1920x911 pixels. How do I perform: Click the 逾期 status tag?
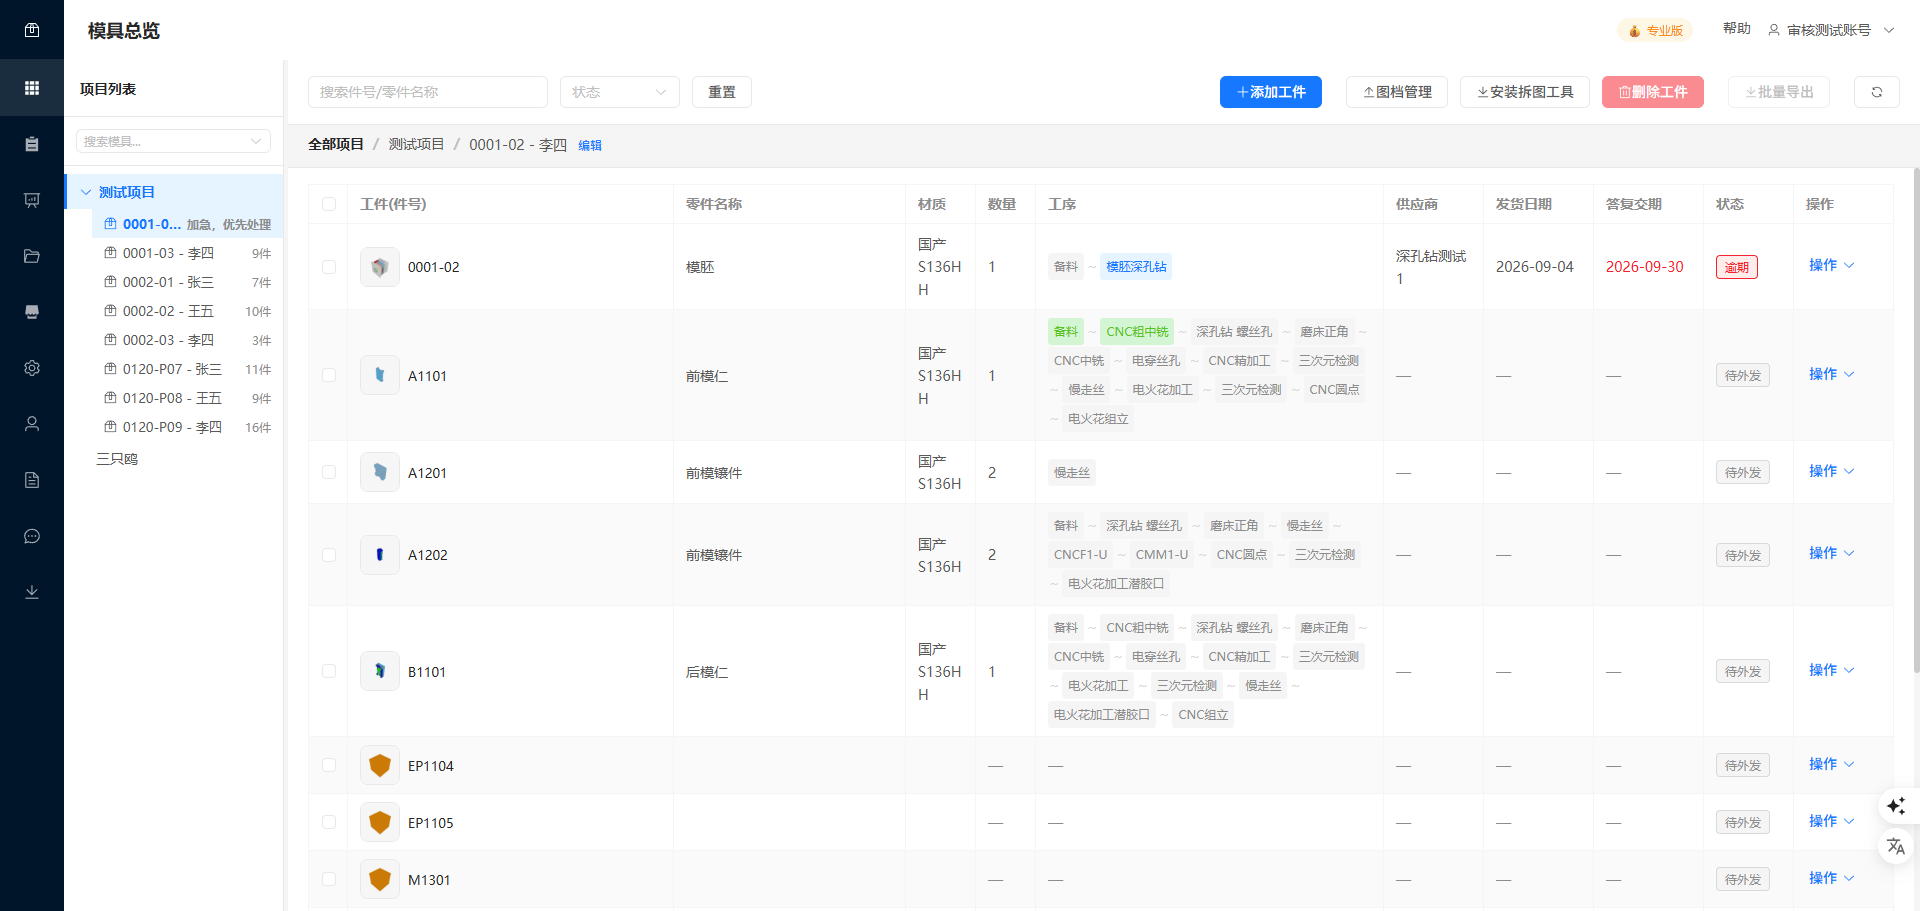pos(1737,267)
